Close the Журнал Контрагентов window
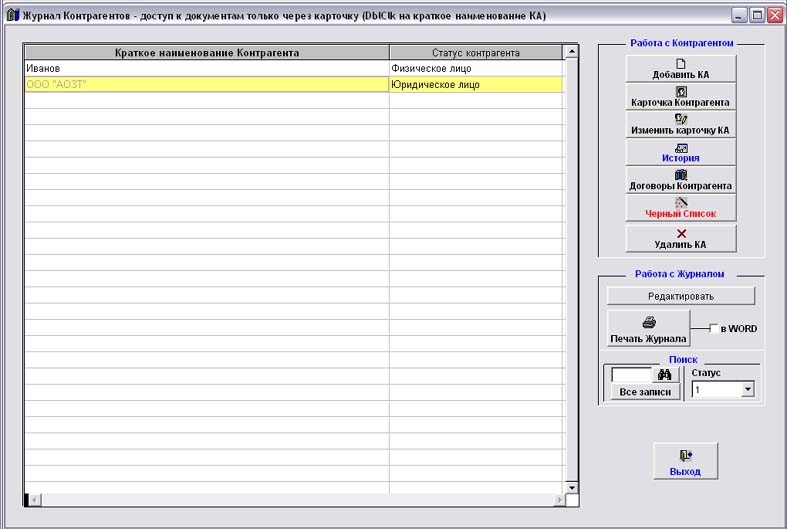The height and width of the screenshot is (529, 787). pos(775,15)
